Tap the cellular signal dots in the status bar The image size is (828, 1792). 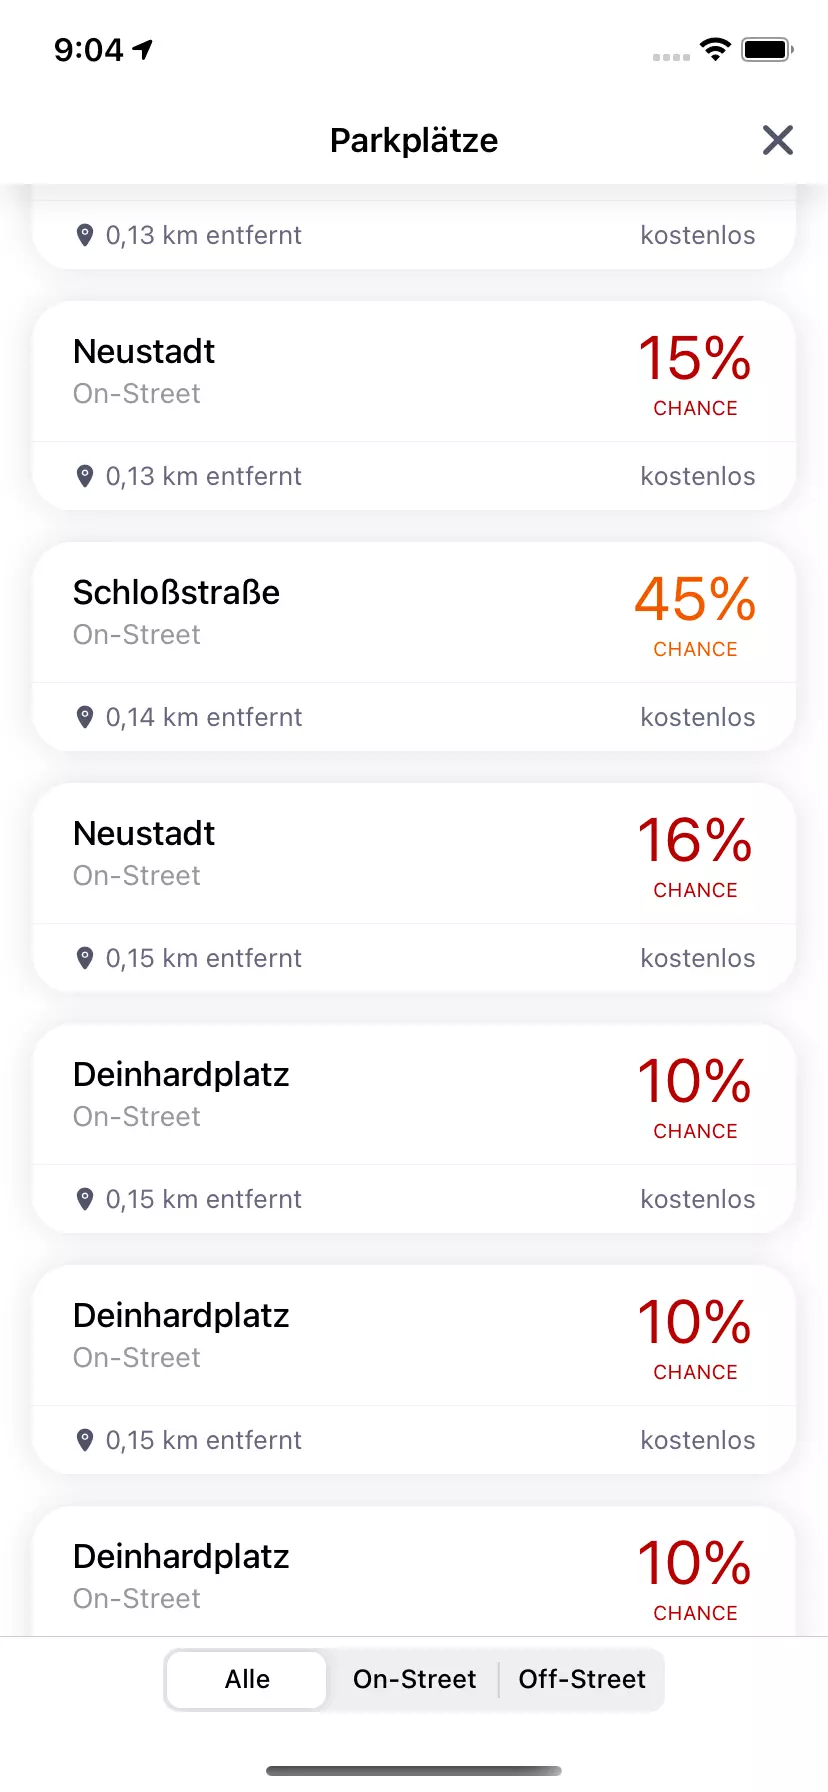(x=671, y=57)
